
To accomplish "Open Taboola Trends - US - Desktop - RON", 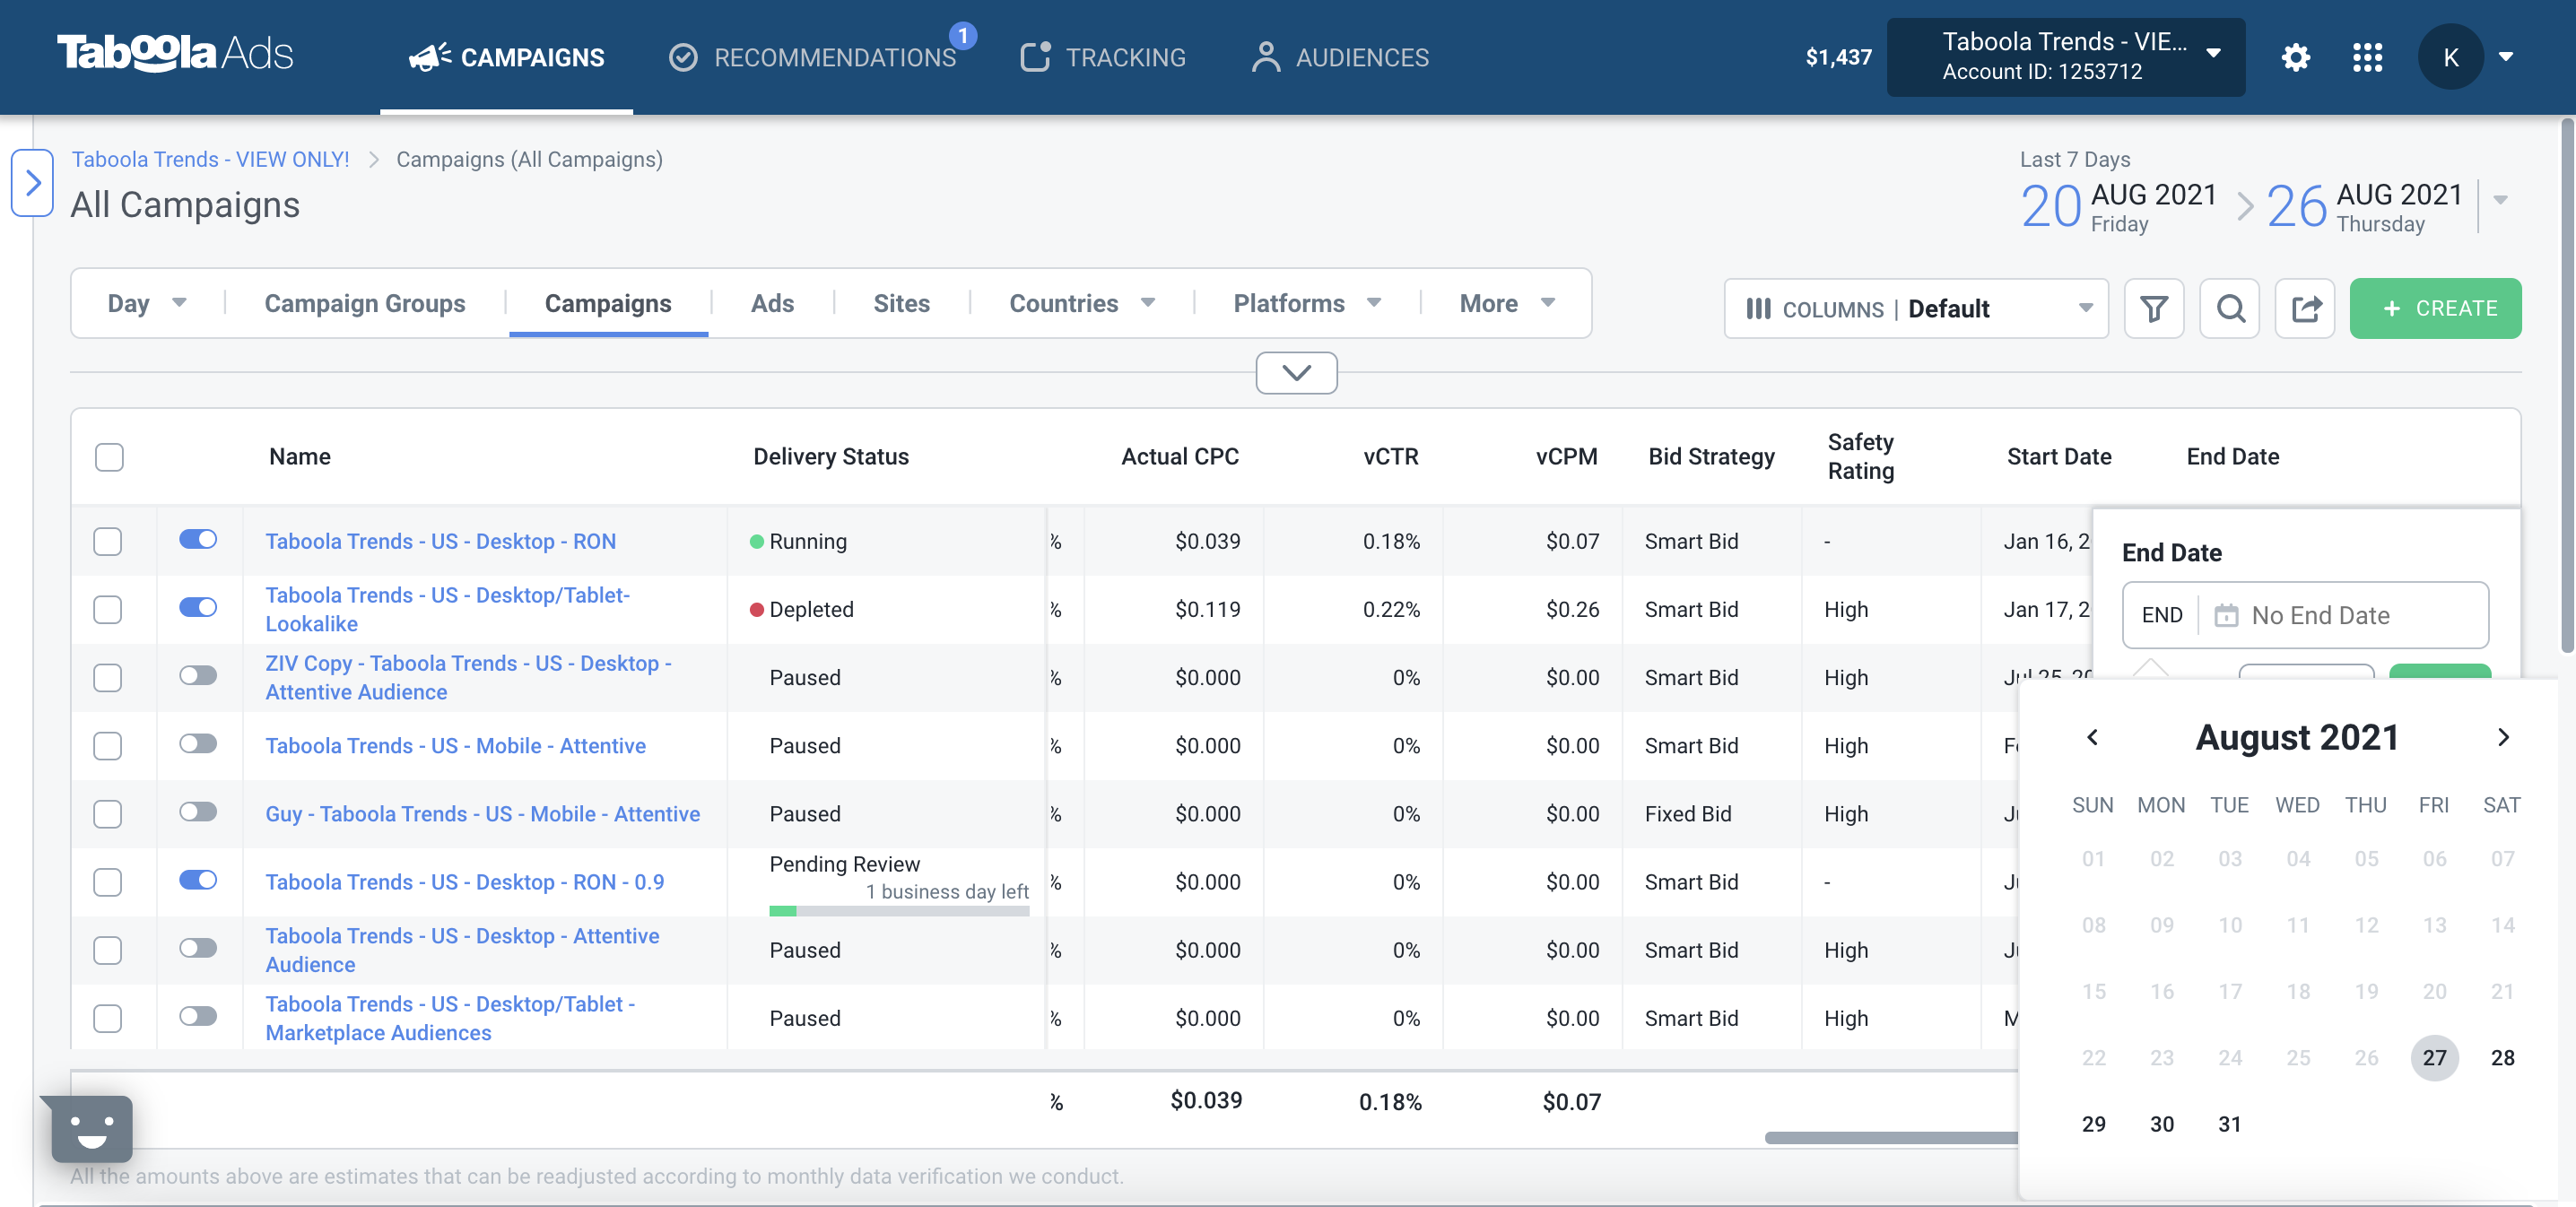I will 440,541.
